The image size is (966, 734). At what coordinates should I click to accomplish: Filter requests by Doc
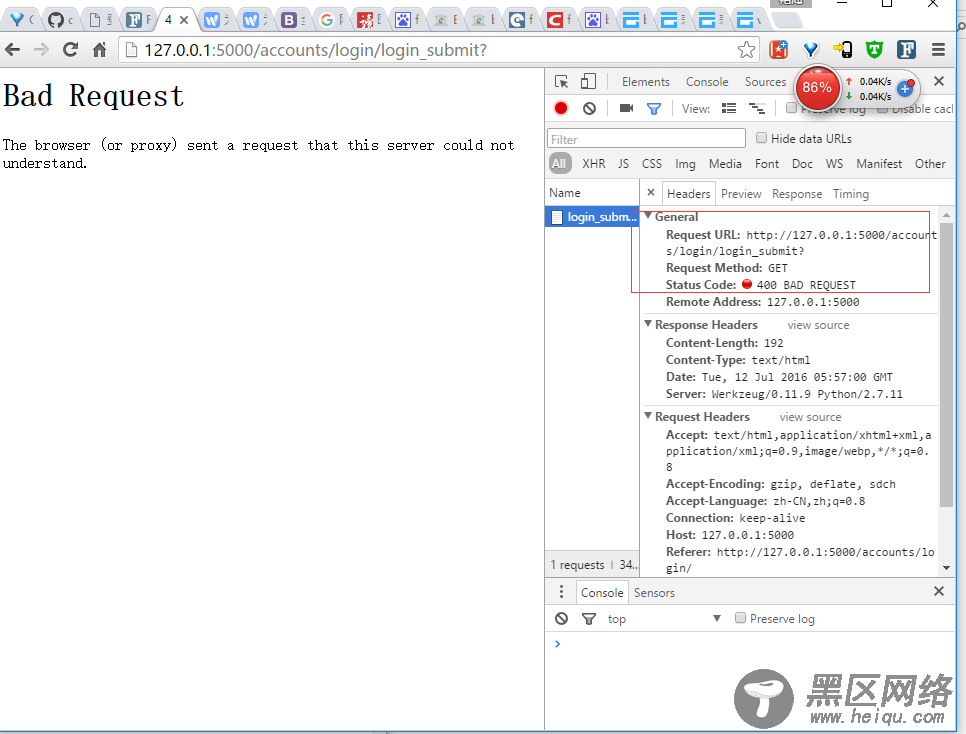point(802,163)
